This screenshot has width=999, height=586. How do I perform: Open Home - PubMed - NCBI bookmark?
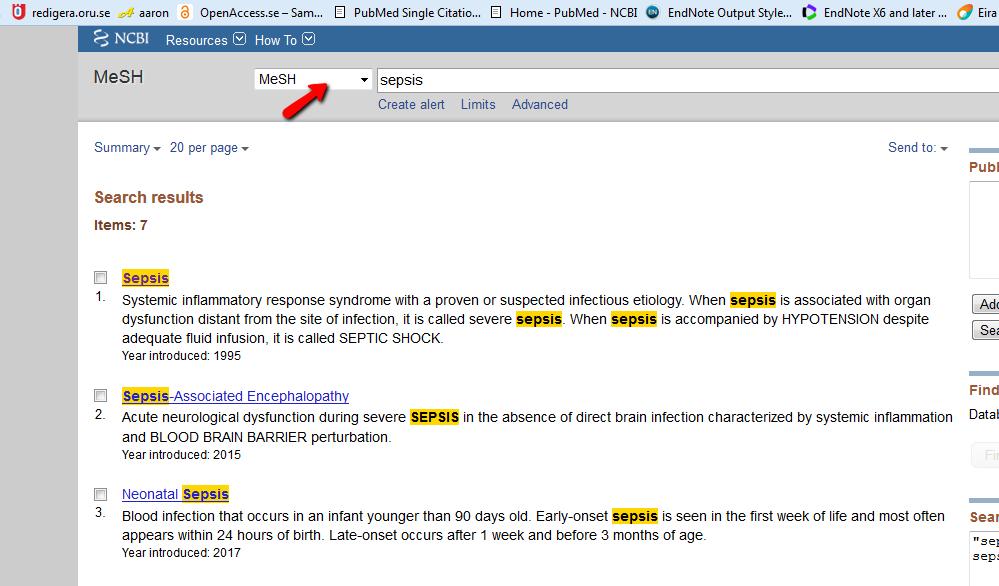564,13
